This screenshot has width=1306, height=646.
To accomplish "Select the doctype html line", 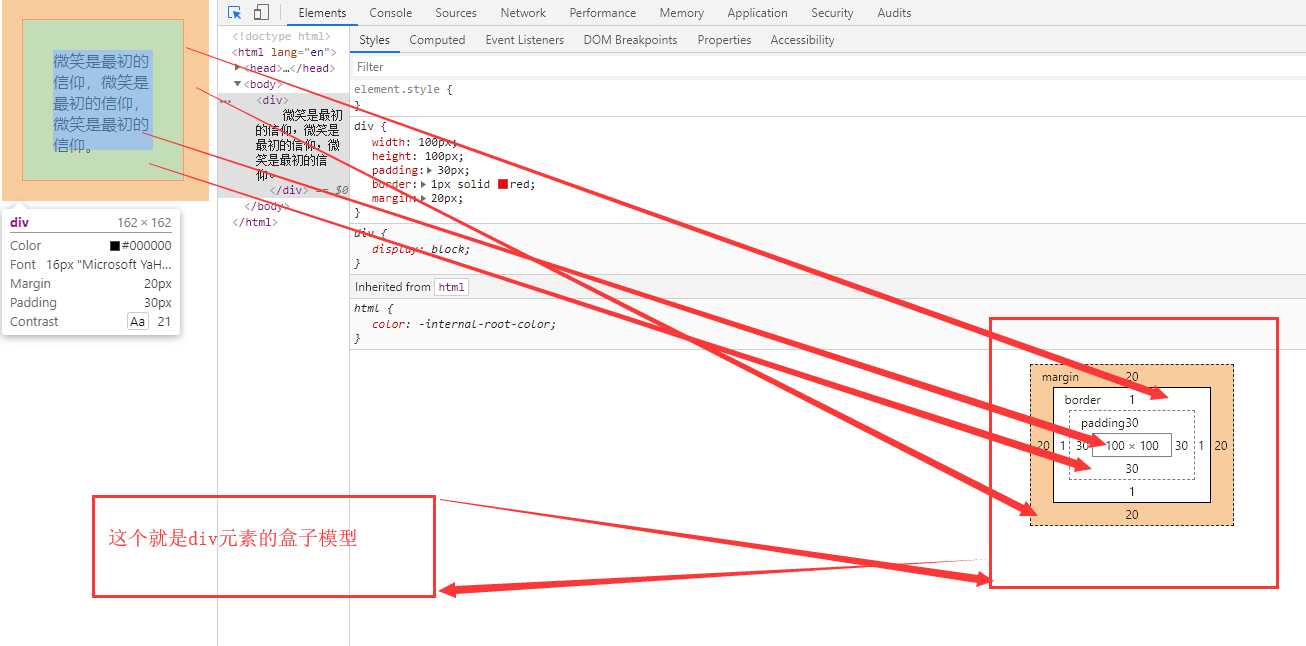I will [x=280, y=36].
